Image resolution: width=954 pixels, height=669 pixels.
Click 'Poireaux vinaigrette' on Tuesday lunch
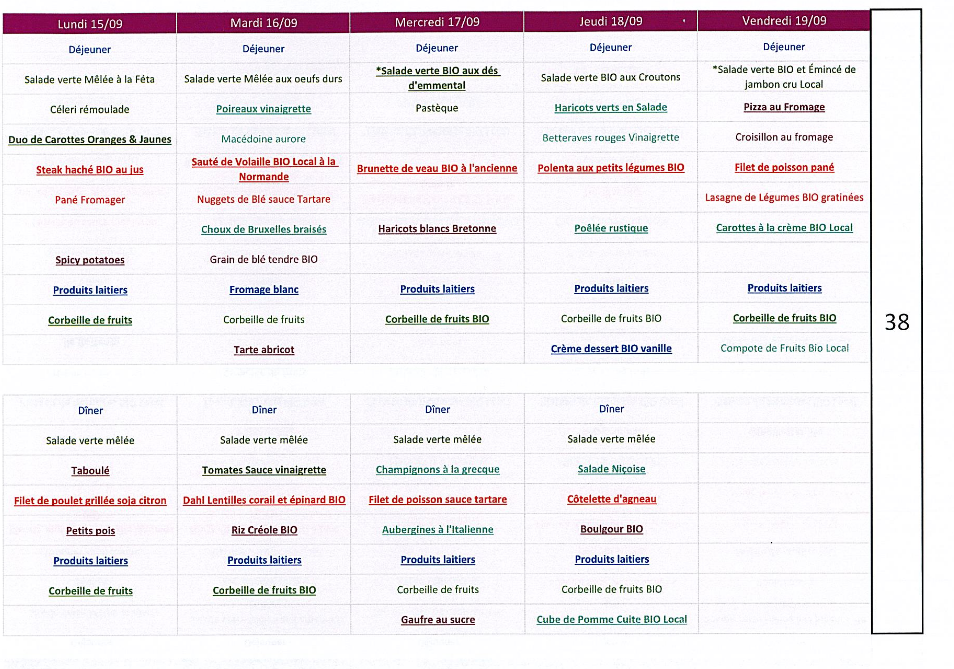[263, 109]
